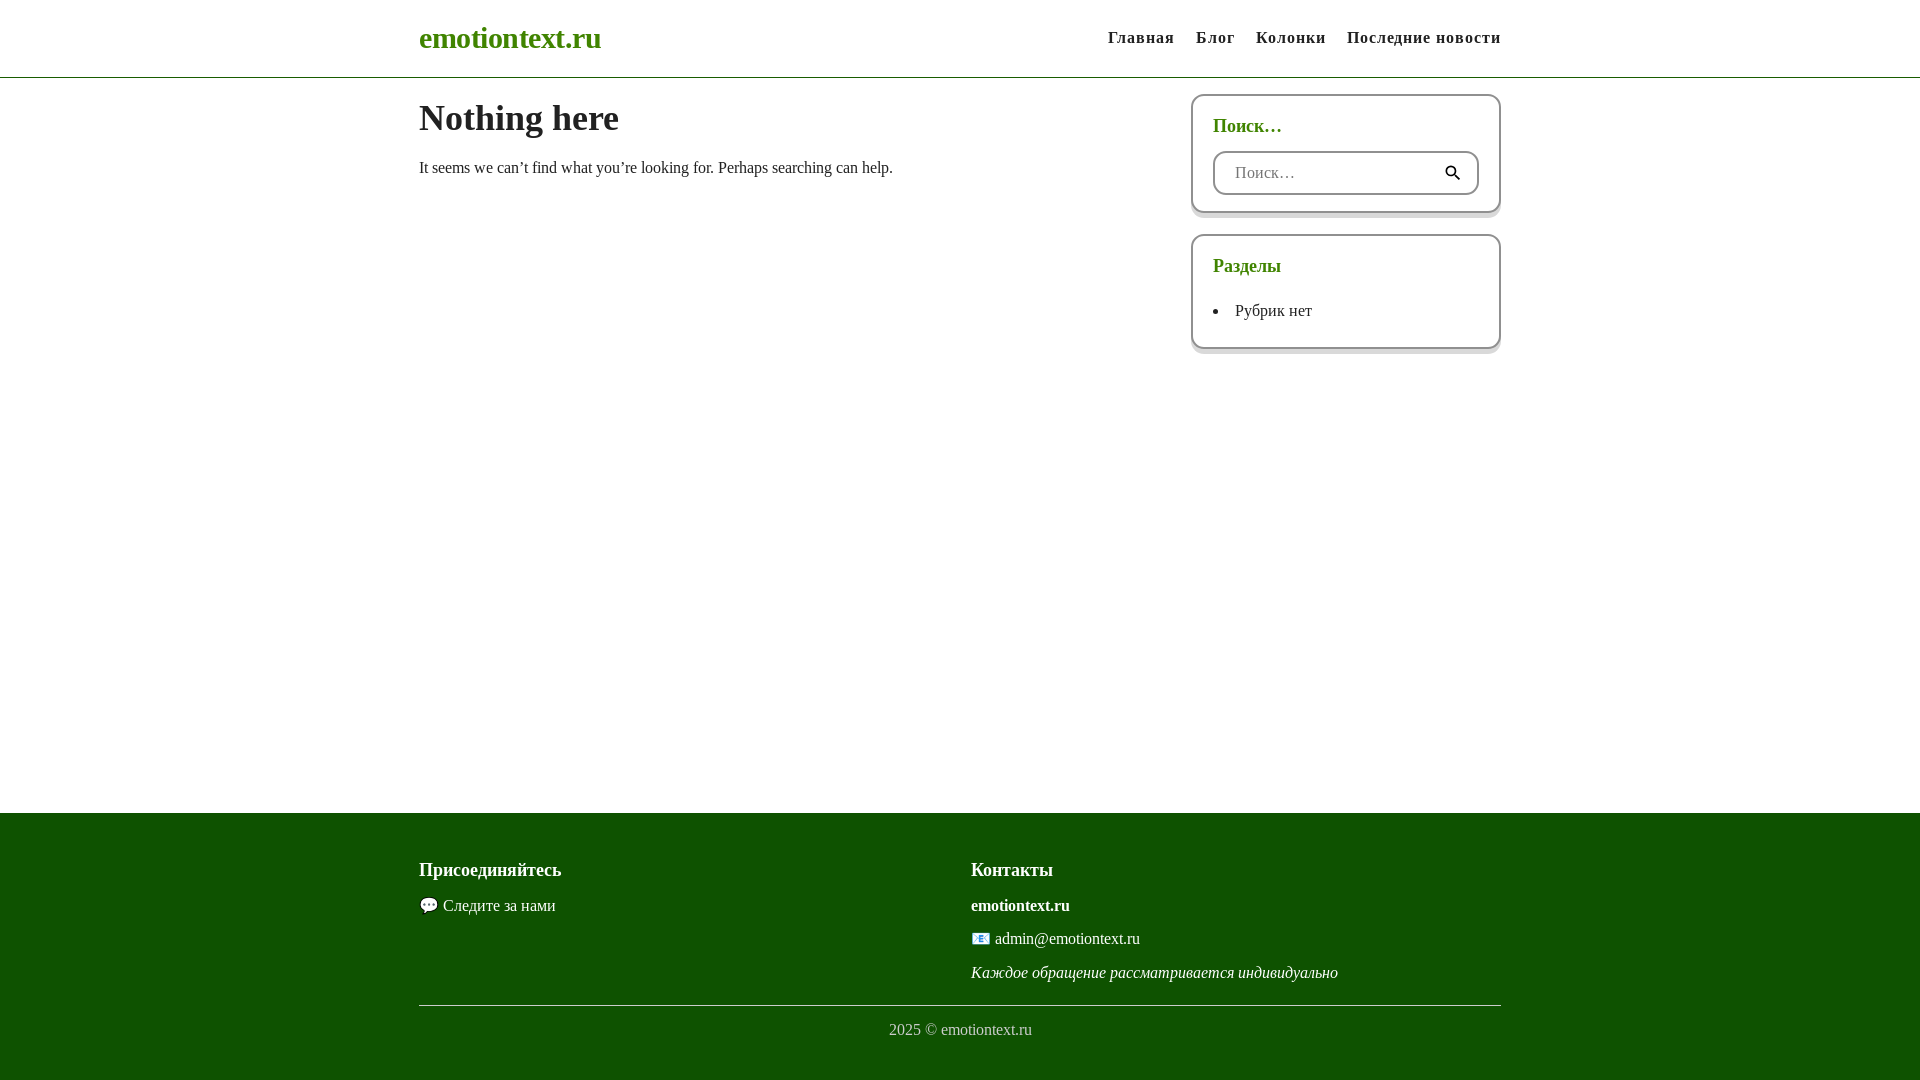Open the Блог menu item
This screenshot has width=1920, height=1080.
click(x=1215, y=38)
